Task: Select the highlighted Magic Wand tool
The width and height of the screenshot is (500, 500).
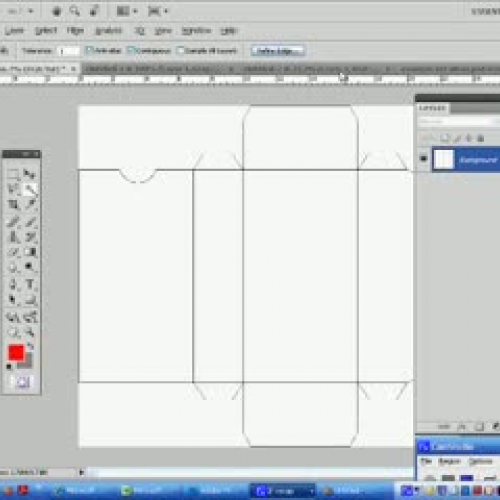Action: (x=30, y=189)
